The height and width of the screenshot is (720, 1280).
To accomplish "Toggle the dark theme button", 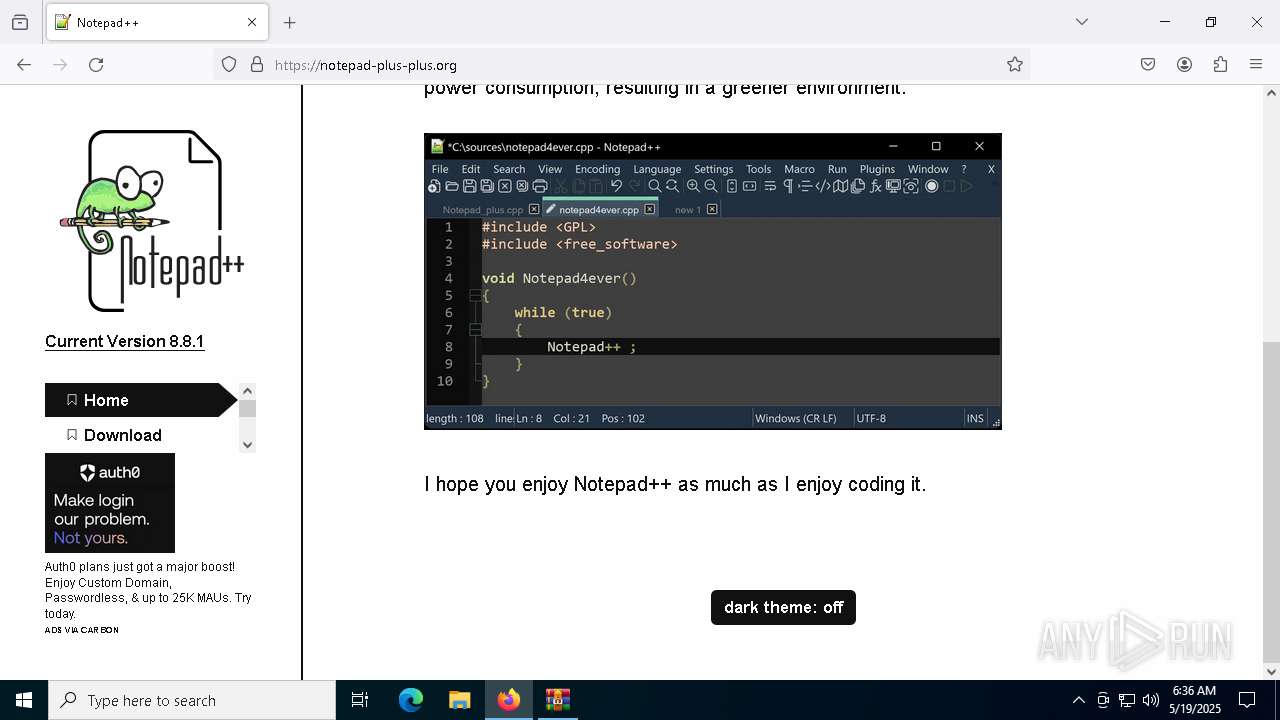I will pos(783,607).
